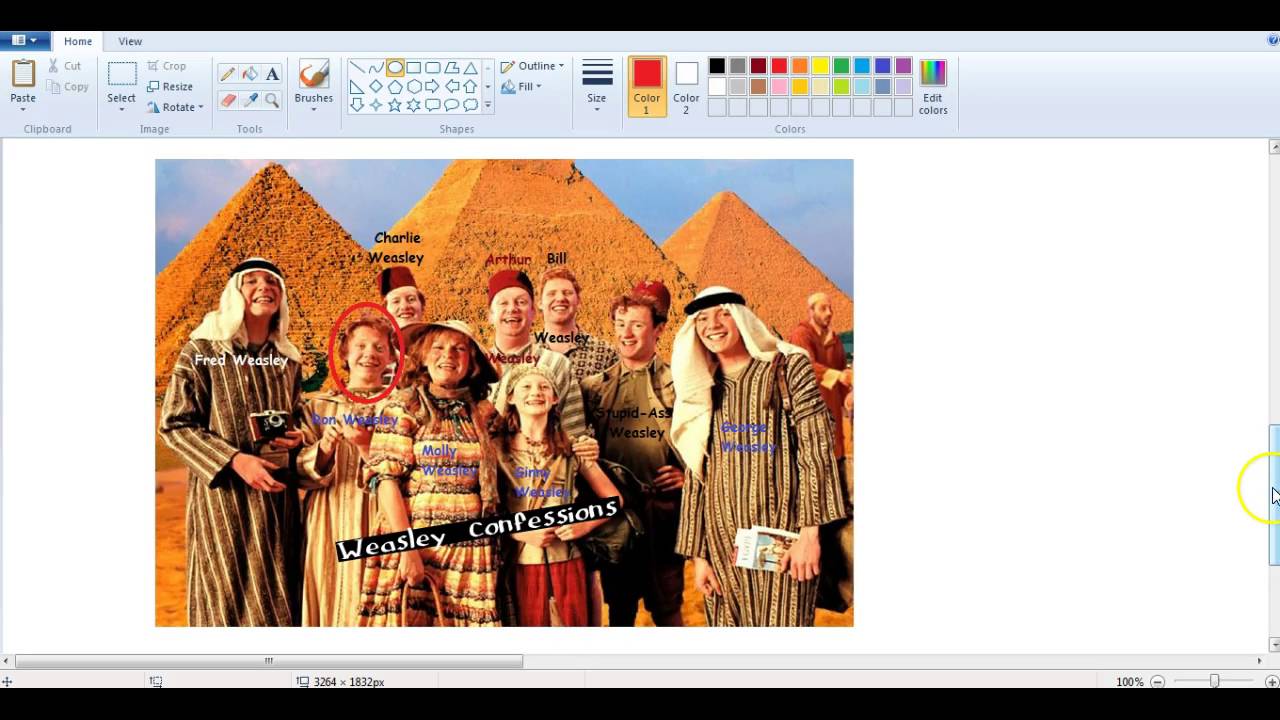Click the Cut button
This screenshot has width=1280, height=720.
coord(65,66)
